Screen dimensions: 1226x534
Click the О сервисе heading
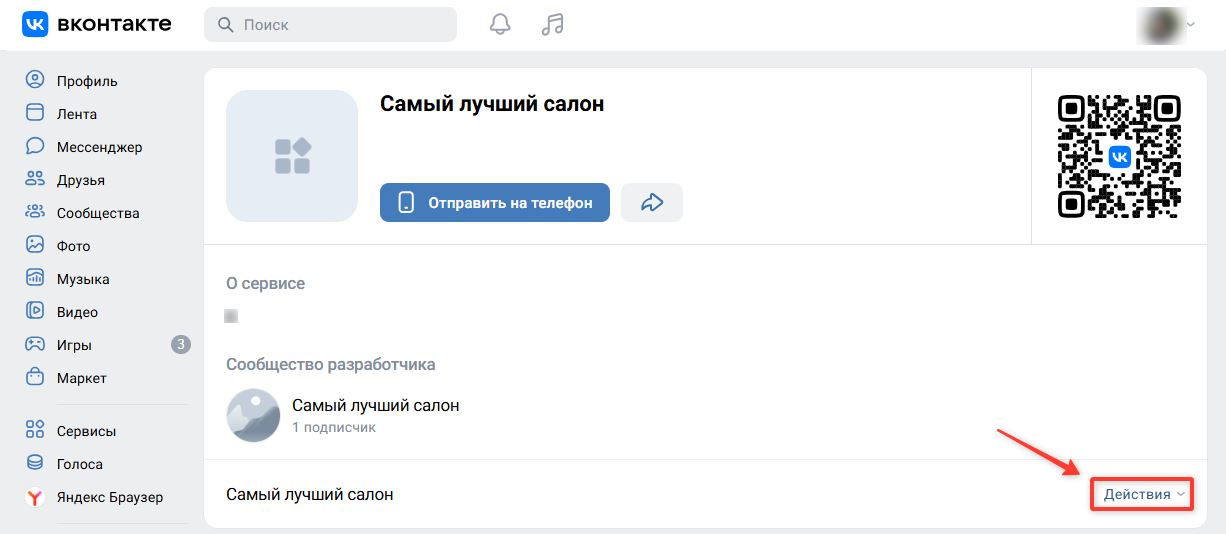pos(266,283)
